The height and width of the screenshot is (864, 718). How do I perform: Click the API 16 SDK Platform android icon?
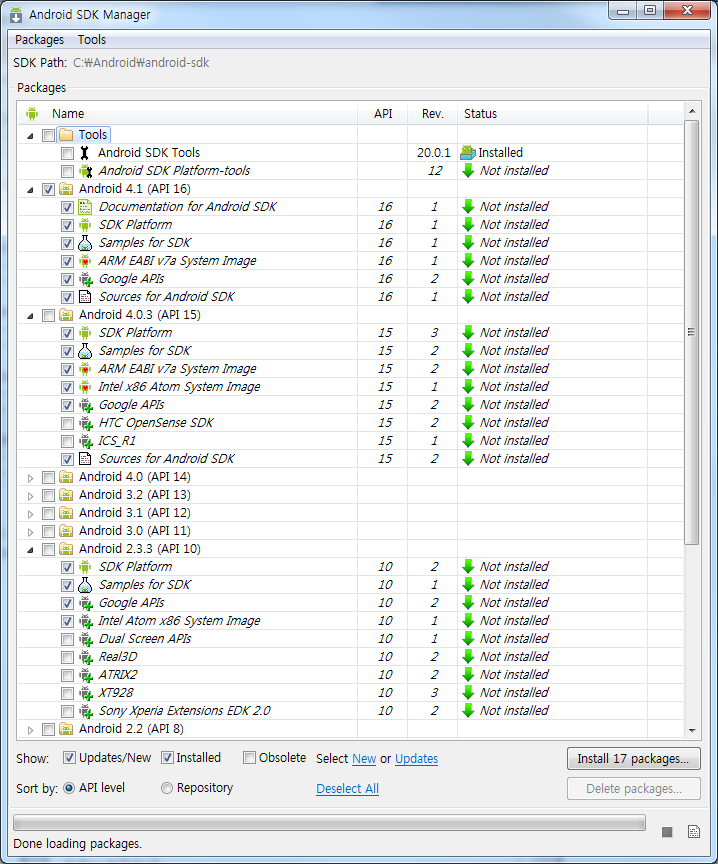point(85,225)
